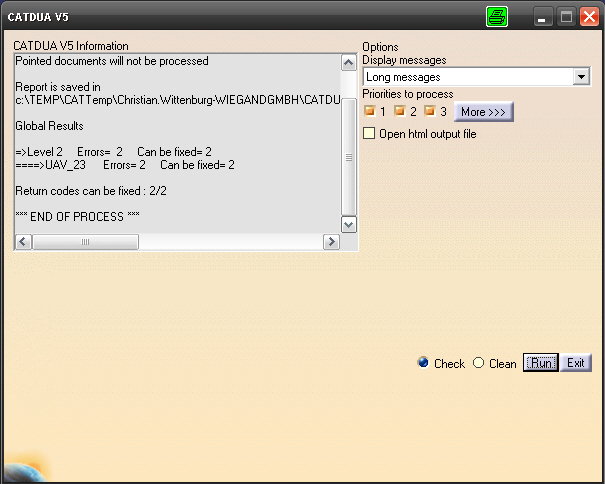Click the "*** END OF PROCESS ***" line
This screenshot has width=605, height=484.
coord(78,217)
